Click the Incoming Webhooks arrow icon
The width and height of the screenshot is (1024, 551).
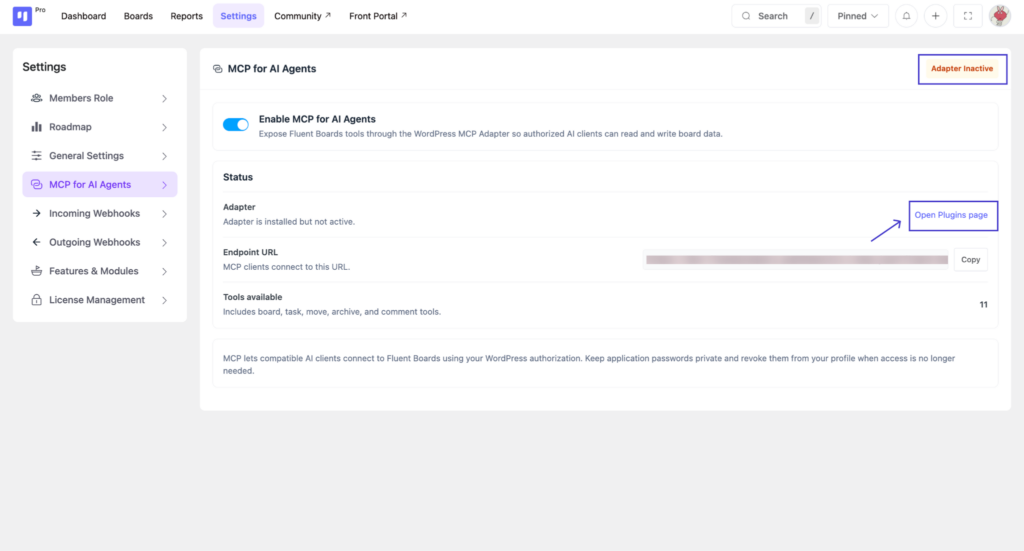[37, 213]
